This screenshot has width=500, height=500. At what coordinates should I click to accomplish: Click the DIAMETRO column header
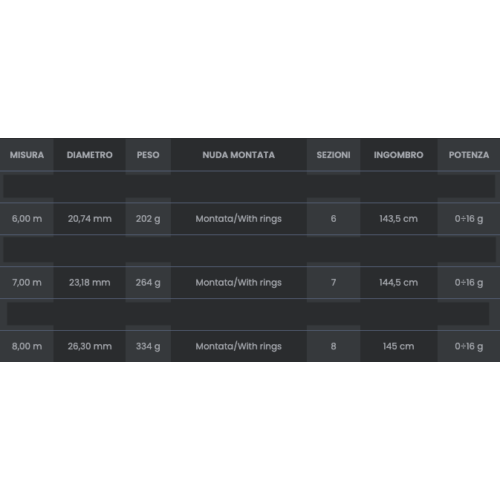tap(89, 155)
